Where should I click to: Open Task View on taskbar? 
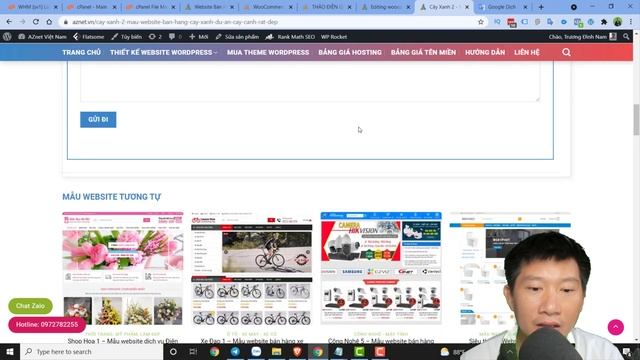pos(193,351)
